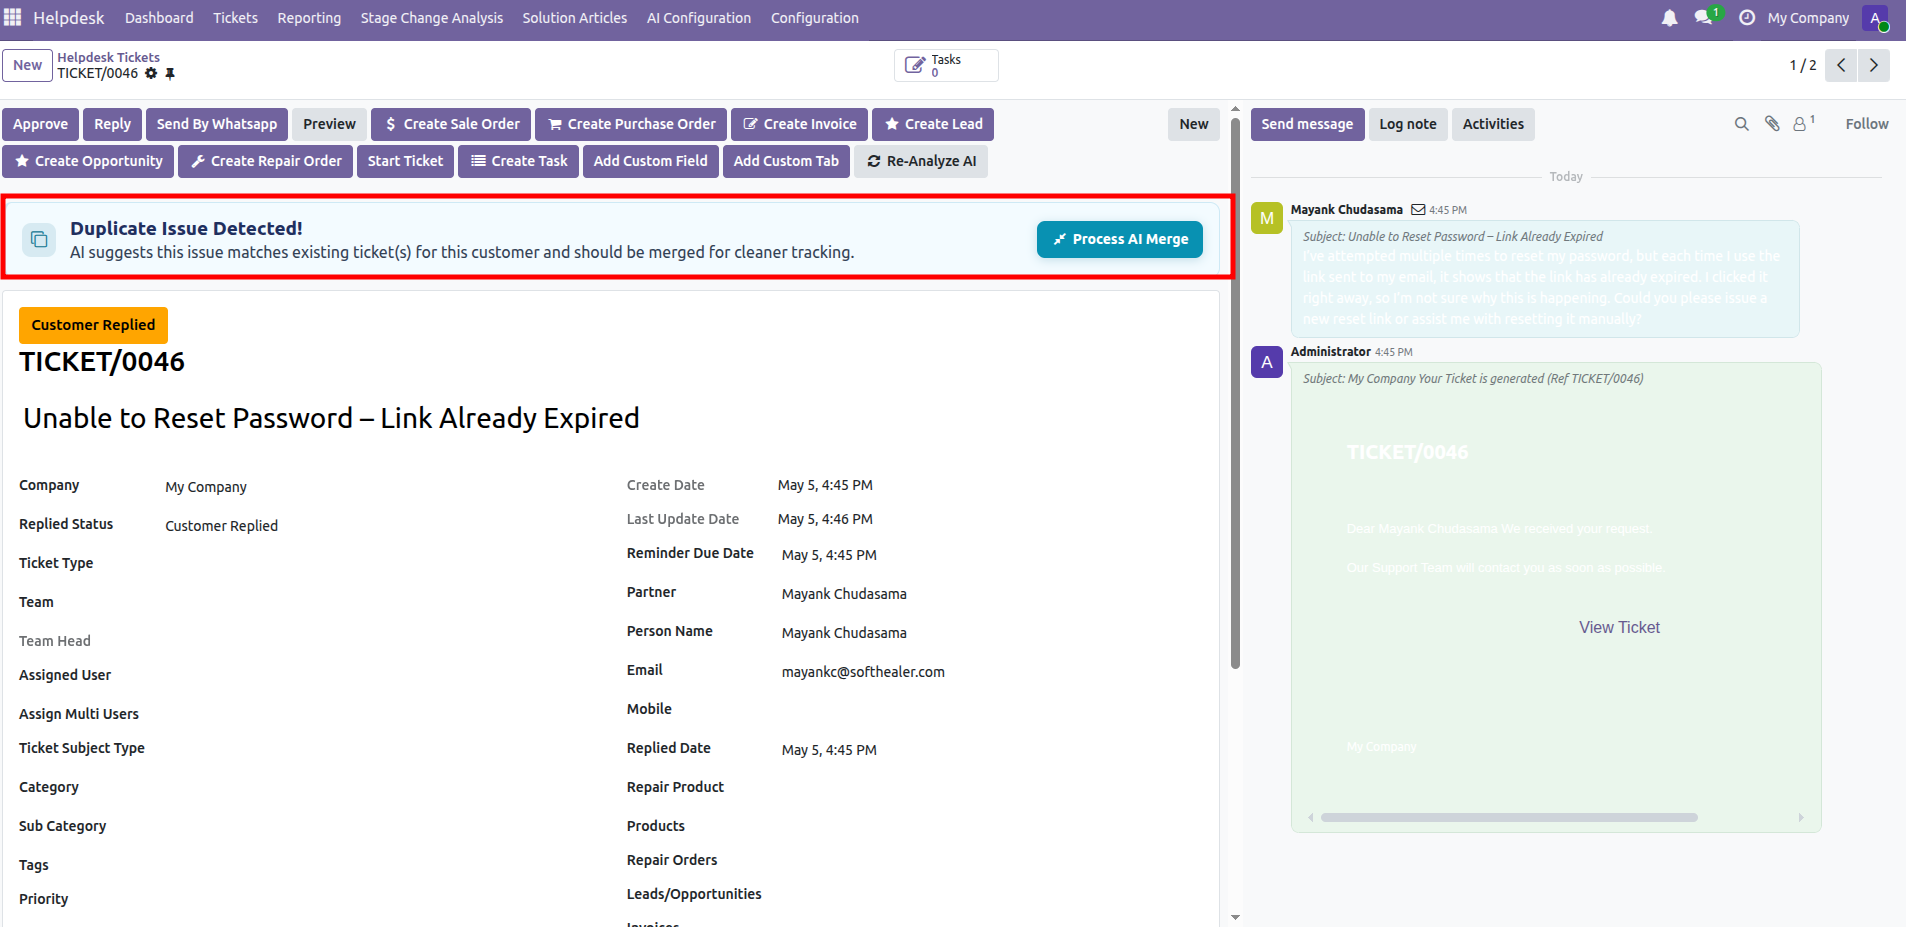Click the Log note tab
The height and width of the screenshot is (927, 1906).
[x=1408, y=124]
